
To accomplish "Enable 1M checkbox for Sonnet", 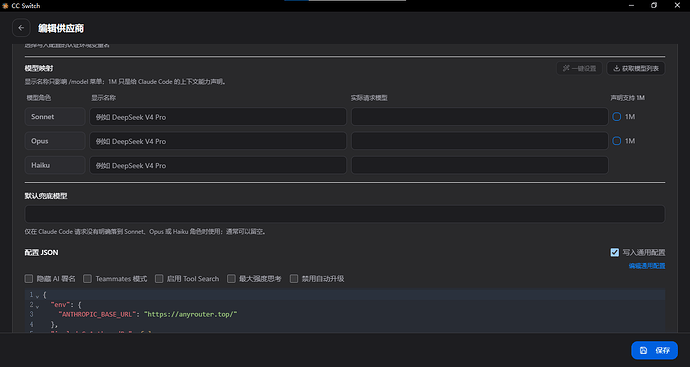I will (x=617, y=117).
